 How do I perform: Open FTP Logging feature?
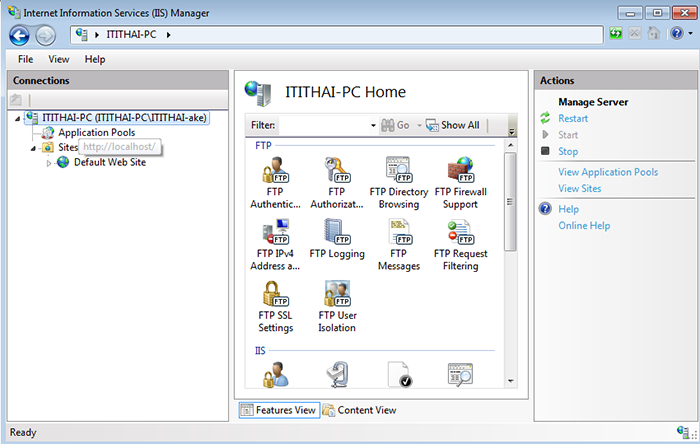click(x=337, y=239)
